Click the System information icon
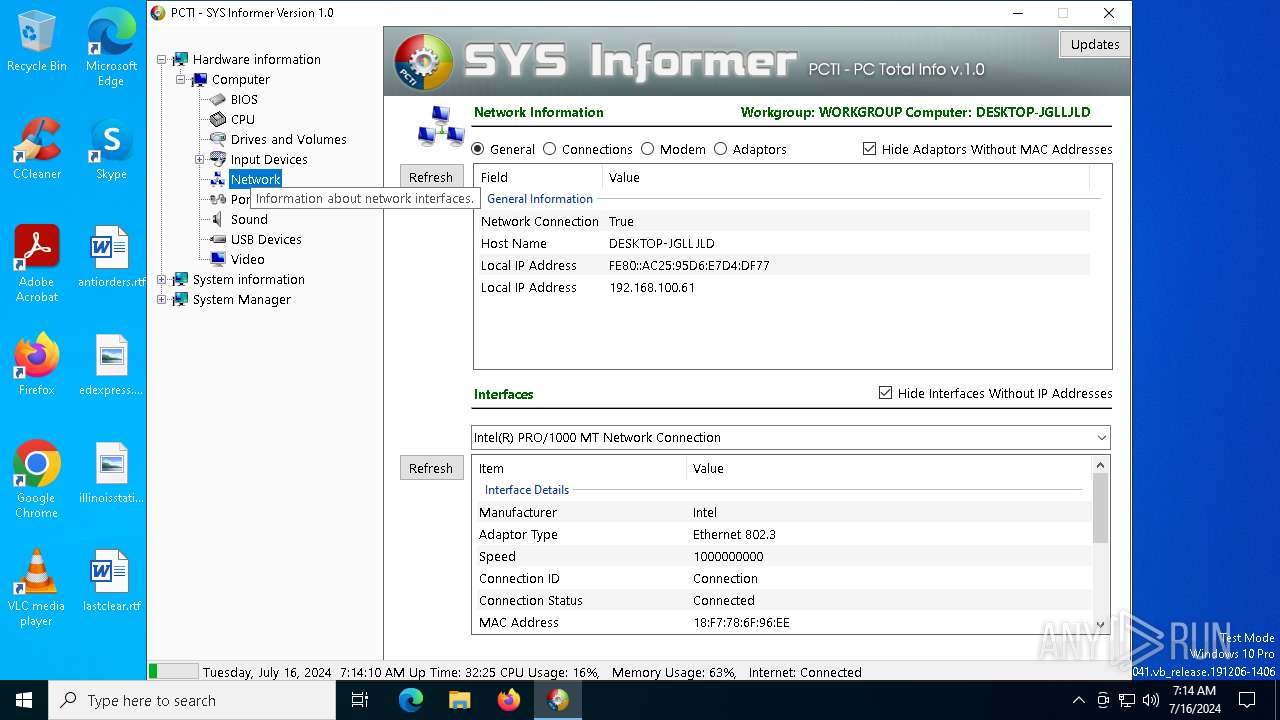 pyautogui.click(x=180, y=279)
